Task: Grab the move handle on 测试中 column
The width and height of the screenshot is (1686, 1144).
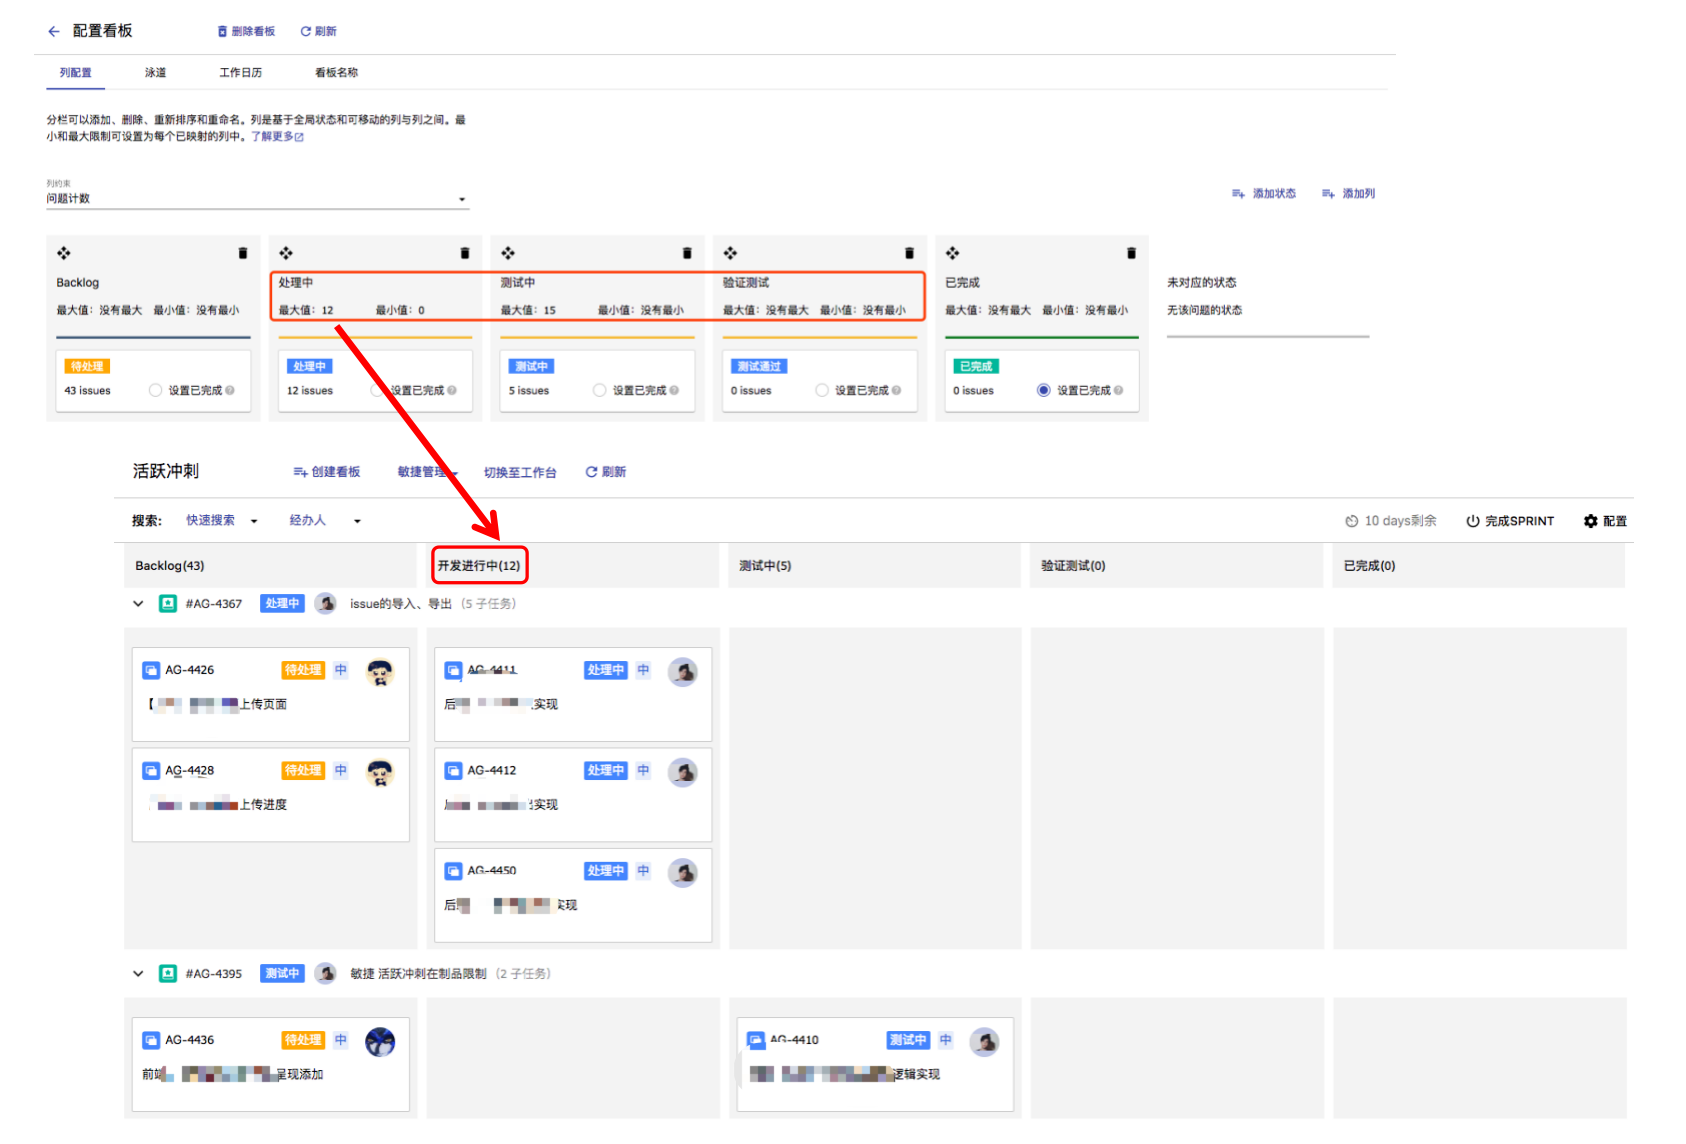Action: (508, 253)
